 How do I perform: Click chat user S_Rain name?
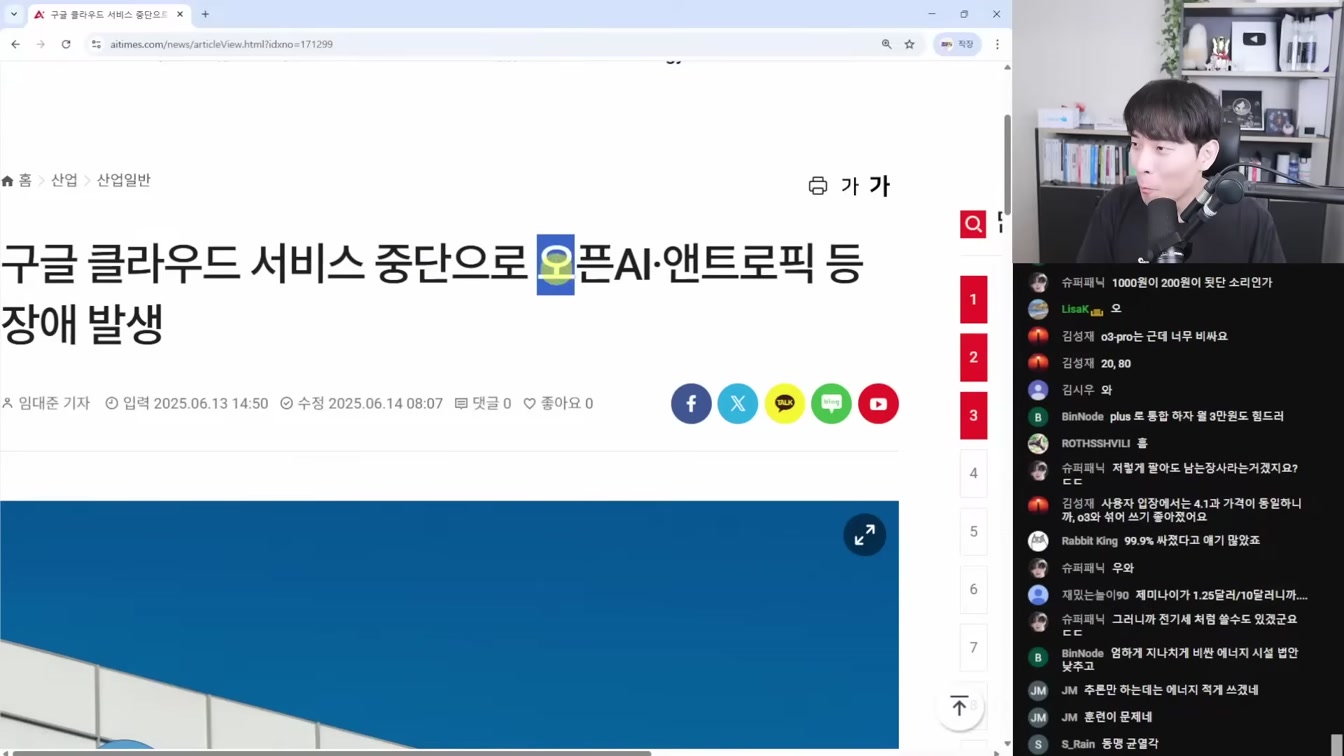(1078, 744)
